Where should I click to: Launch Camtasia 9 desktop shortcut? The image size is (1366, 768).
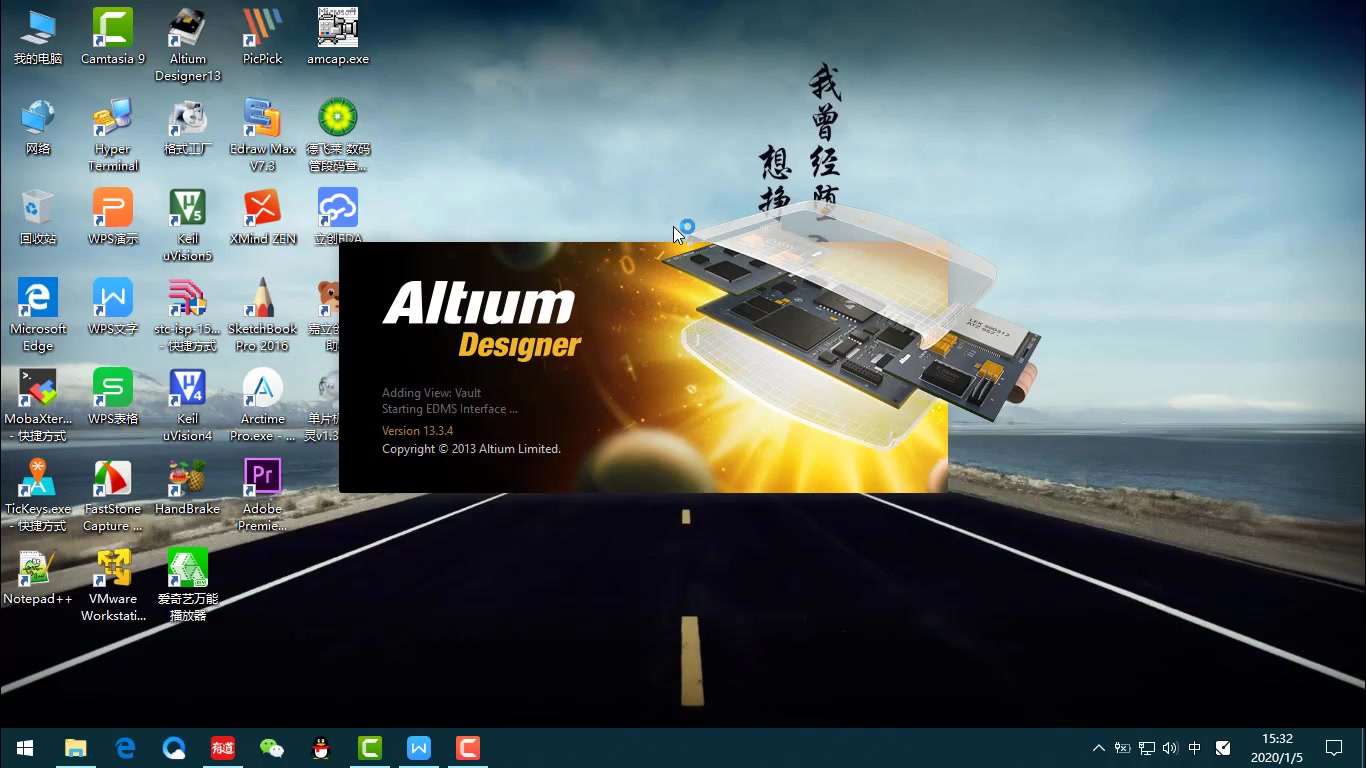coord(113,37)
